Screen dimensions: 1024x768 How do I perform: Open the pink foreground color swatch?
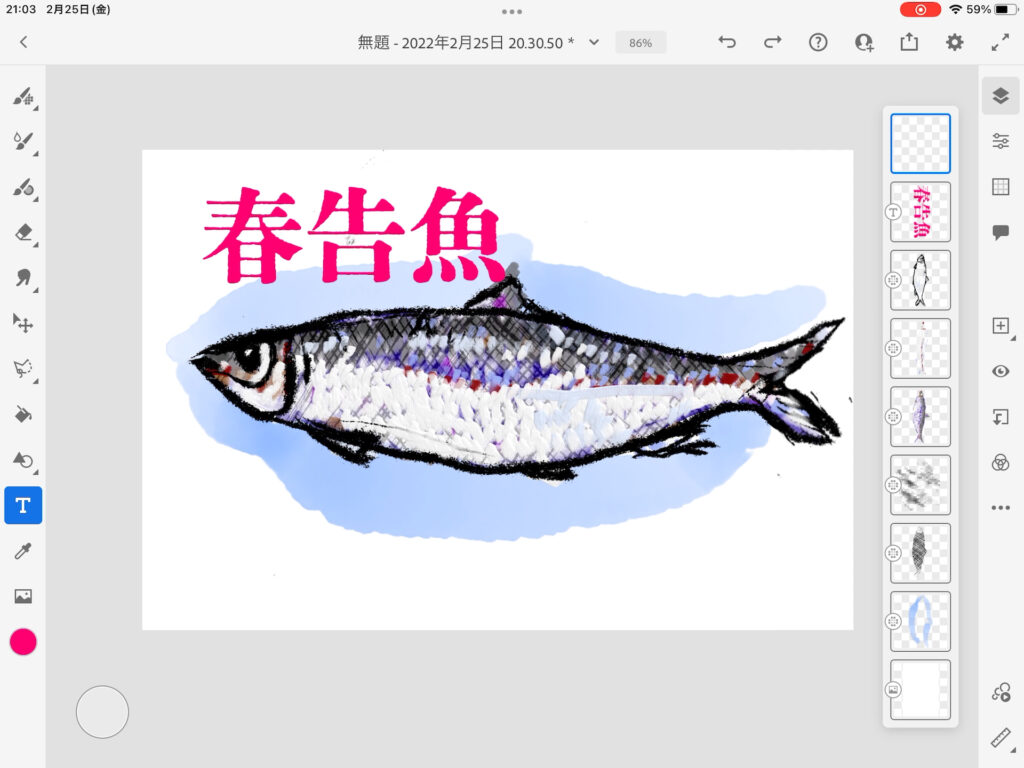click(23, 642)
